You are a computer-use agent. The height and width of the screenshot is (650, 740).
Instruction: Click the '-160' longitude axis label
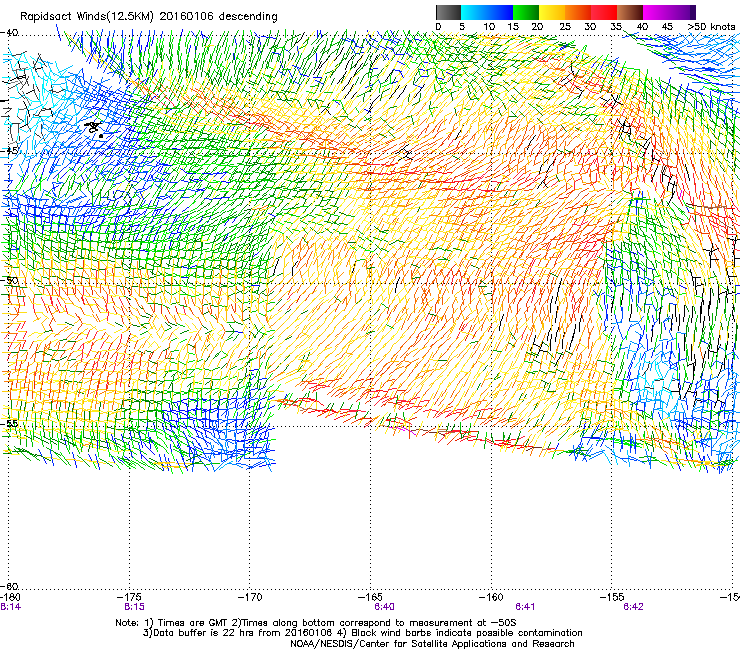tap(491, 597)
